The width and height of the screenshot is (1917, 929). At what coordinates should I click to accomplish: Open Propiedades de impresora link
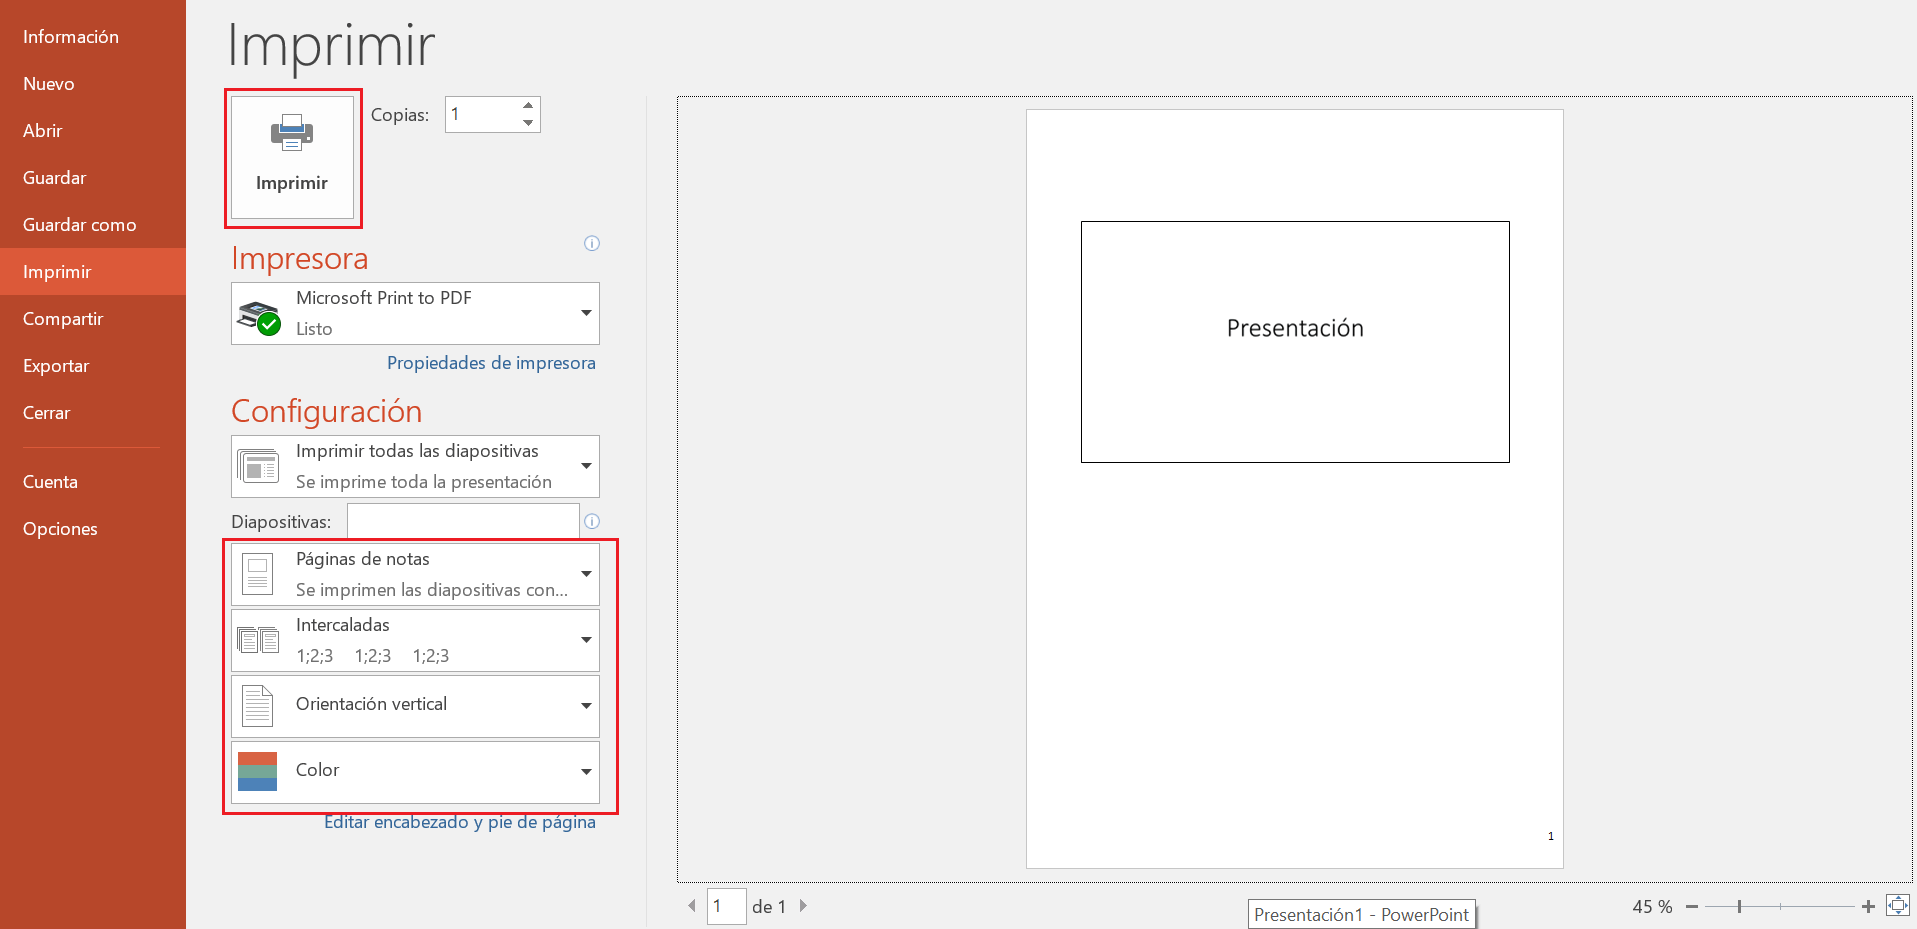(x=491, y=363)
